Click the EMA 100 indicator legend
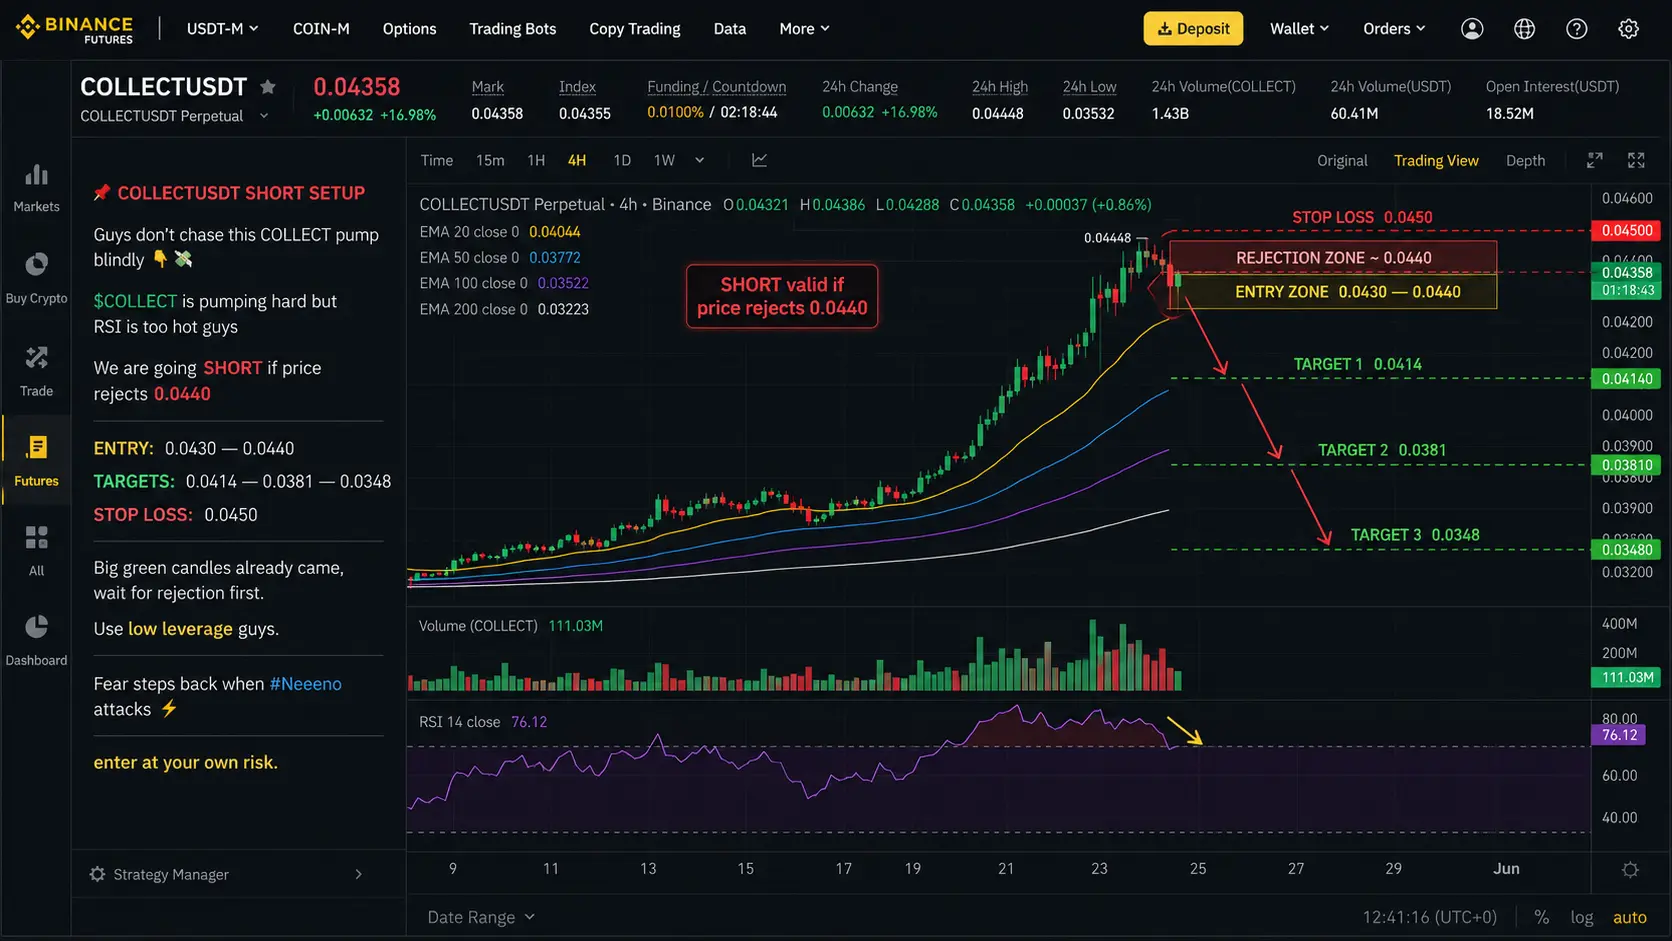The height and width of the screenshot is (941, 1672). pyautogui.click(x=504, y=284)
